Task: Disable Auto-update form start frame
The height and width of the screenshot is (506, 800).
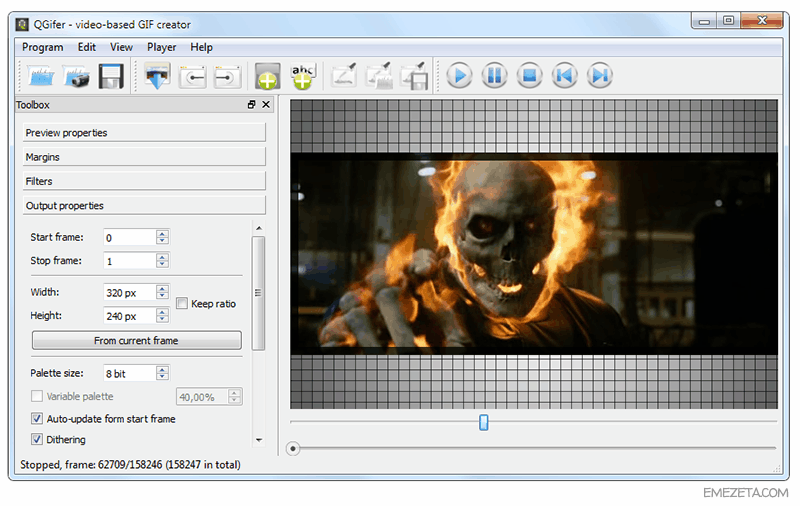Action: pos(37,419)
